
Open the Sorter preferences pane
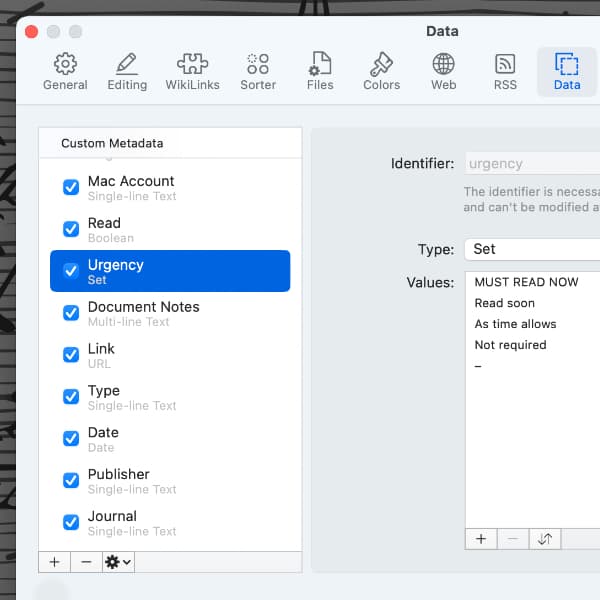click(258, 72)
